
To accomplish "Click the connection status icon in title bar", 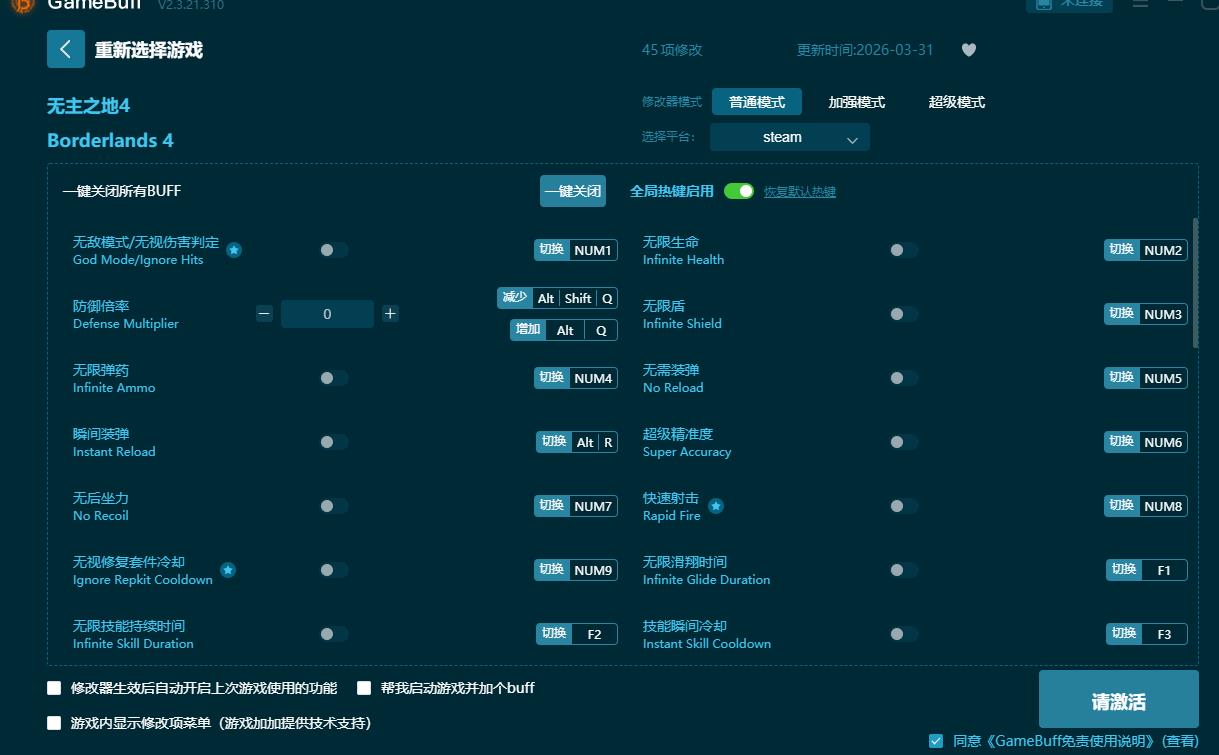I will tap(1044, 4).
